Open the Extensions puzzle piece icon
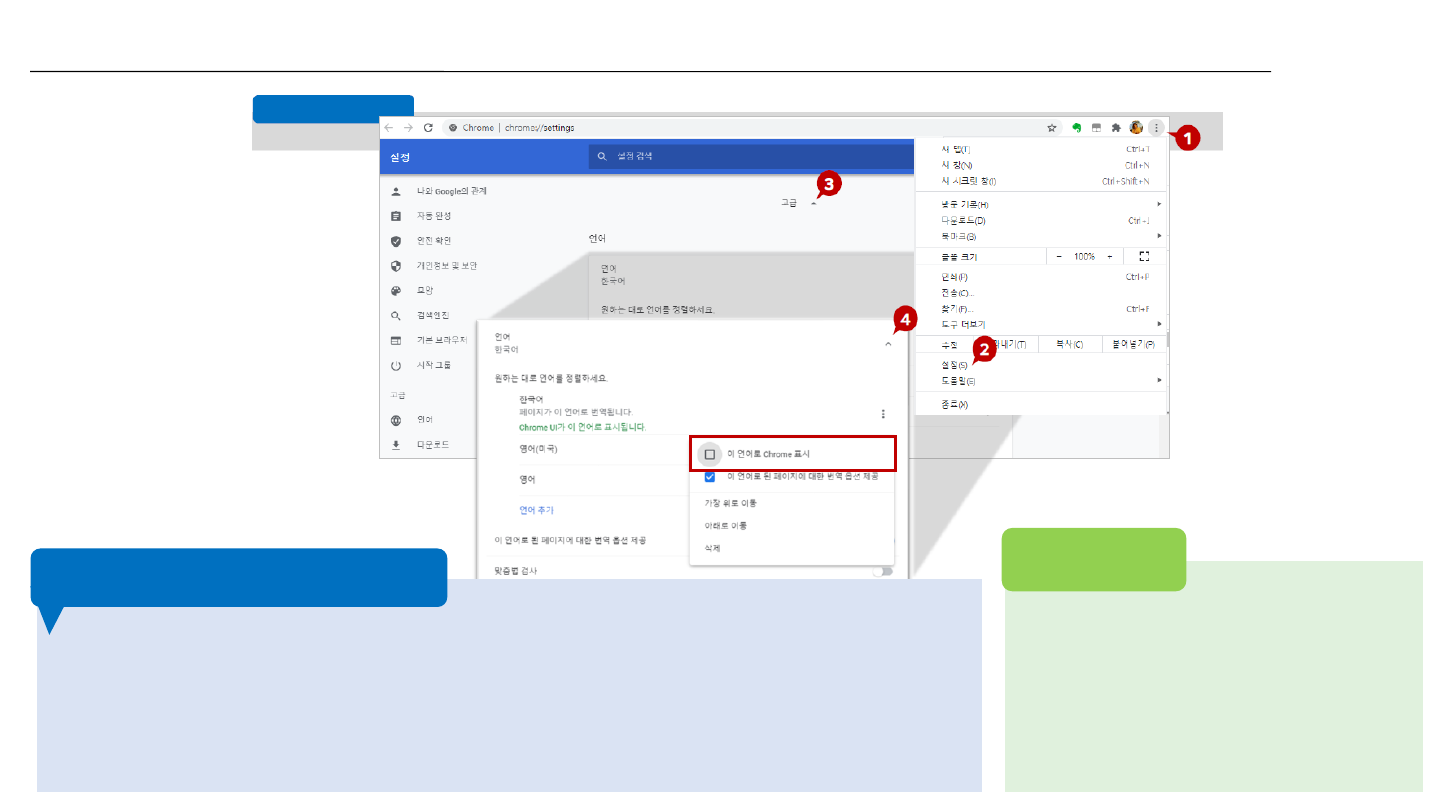Screen dimensions: 1440x810 coord(1116,128)
